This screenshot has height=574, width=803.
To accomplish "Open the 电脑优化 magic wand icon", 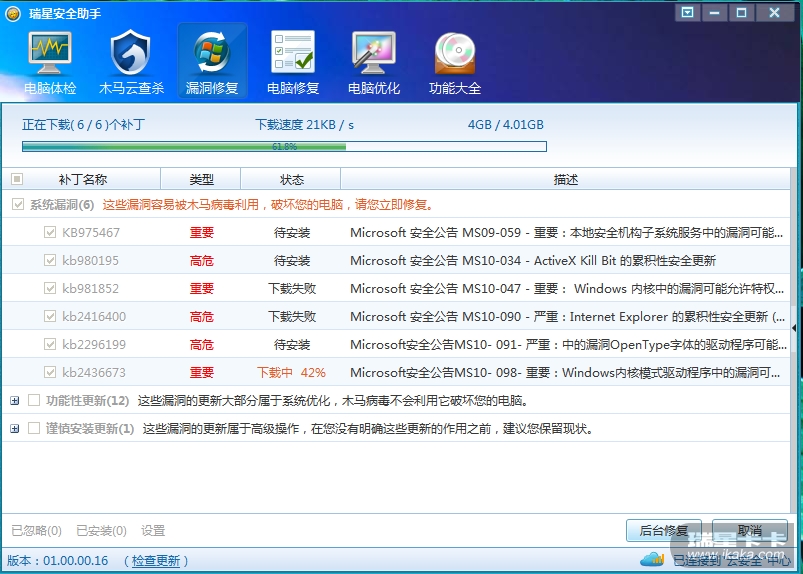I will (x=373, y=53).
